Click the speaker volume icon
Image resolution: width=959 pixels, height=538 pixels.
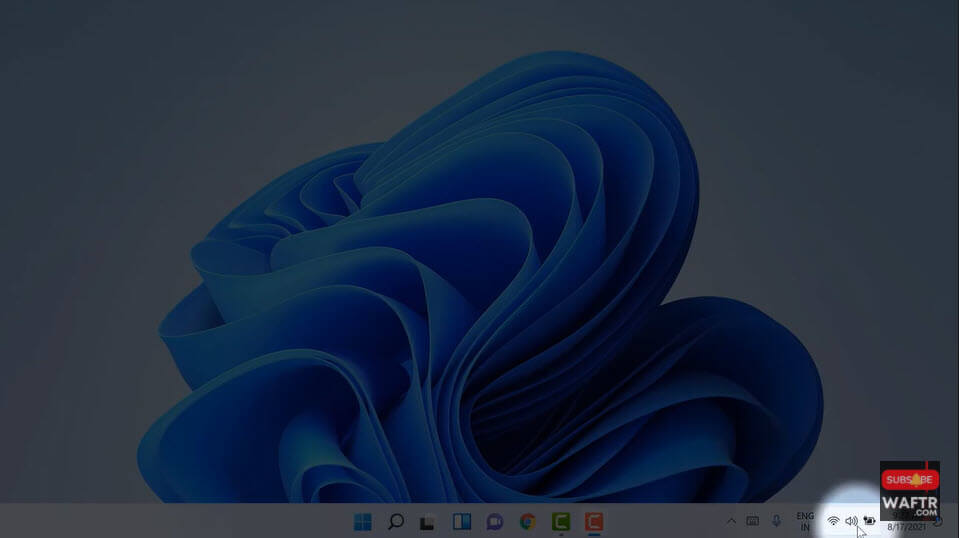851,521
